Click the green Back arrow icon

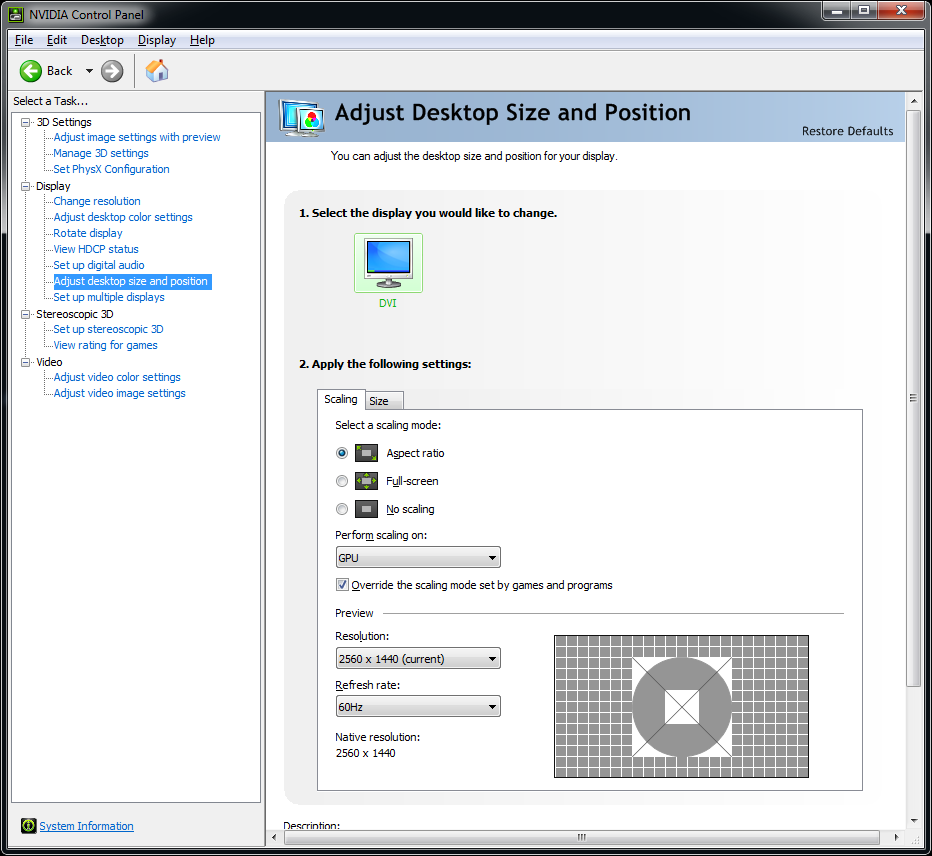click(x=31, y=71)
